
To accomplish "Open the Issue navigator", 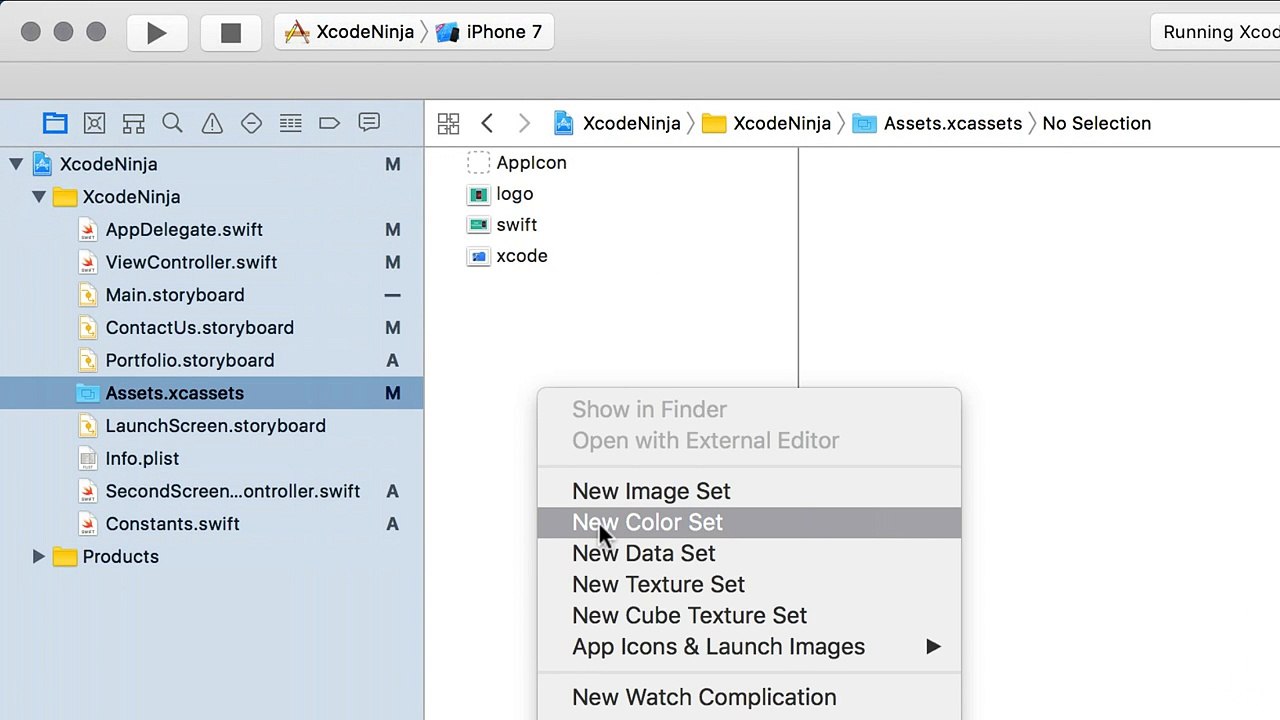I will click(212, 123).
